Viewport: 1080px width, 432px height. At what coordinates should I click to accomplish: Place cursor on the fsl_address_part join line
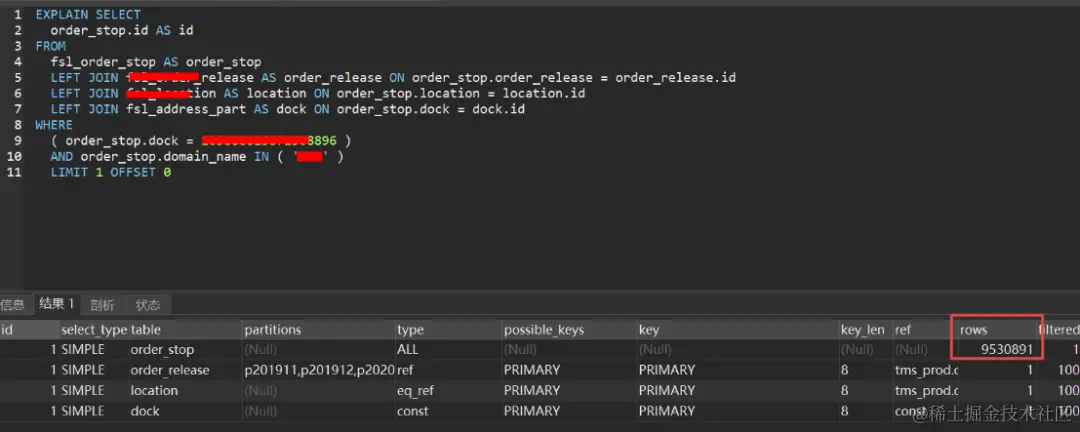288,109
